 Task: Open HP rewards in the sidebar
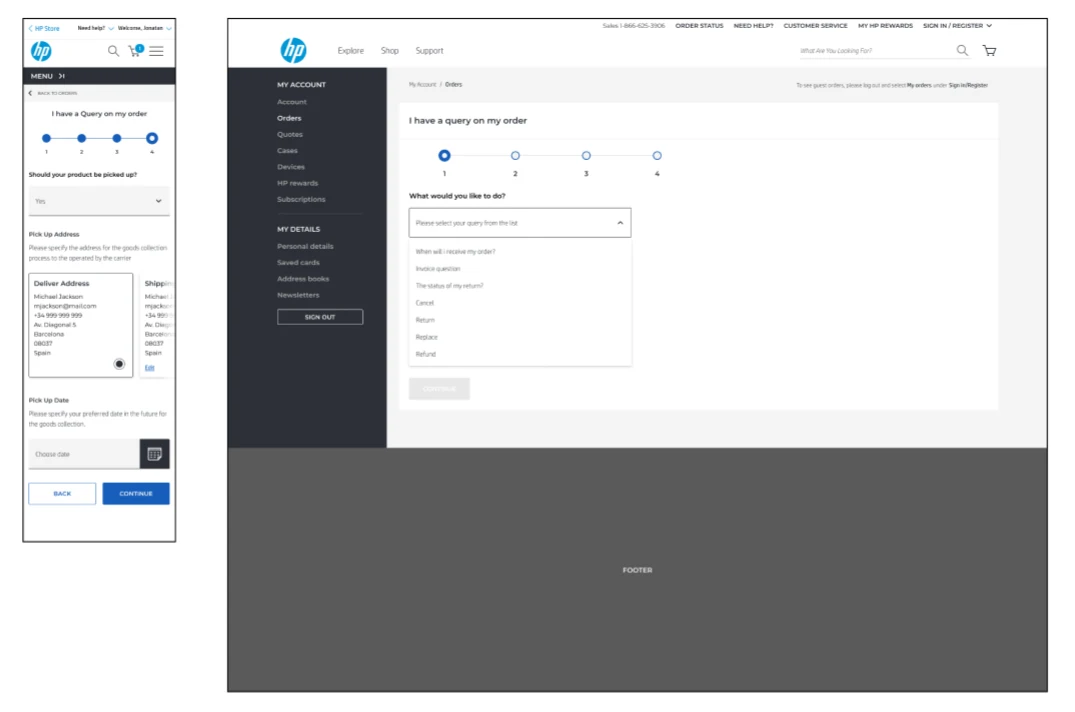pyautogui.click(x=298, y=184)
